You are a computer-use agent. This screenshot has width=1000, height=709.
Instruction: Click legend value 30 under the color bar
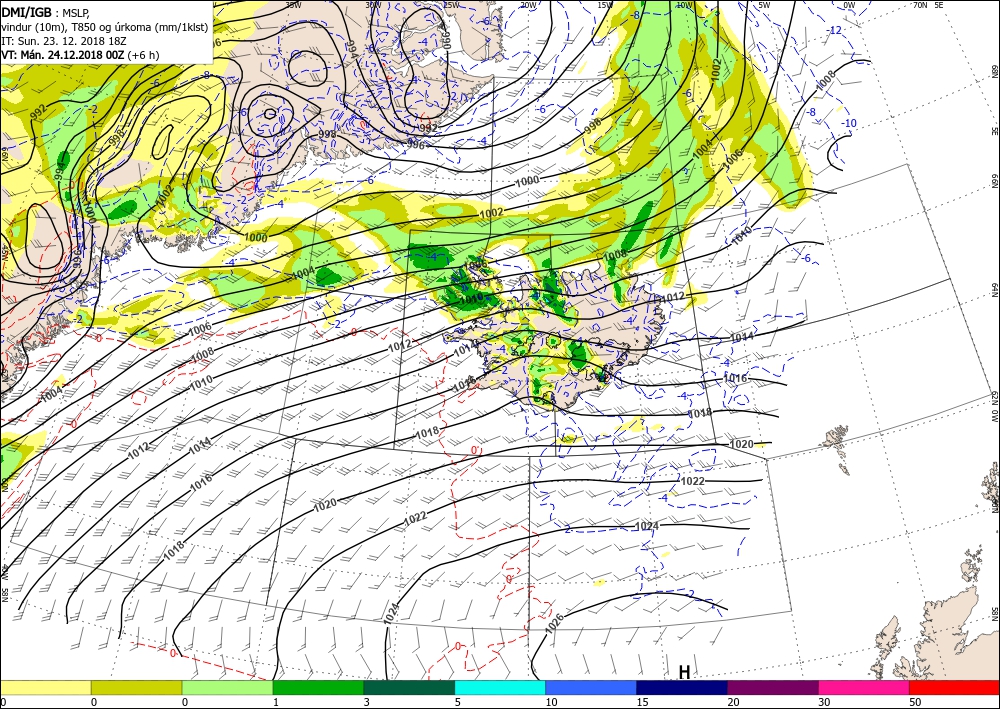point(825,703)
